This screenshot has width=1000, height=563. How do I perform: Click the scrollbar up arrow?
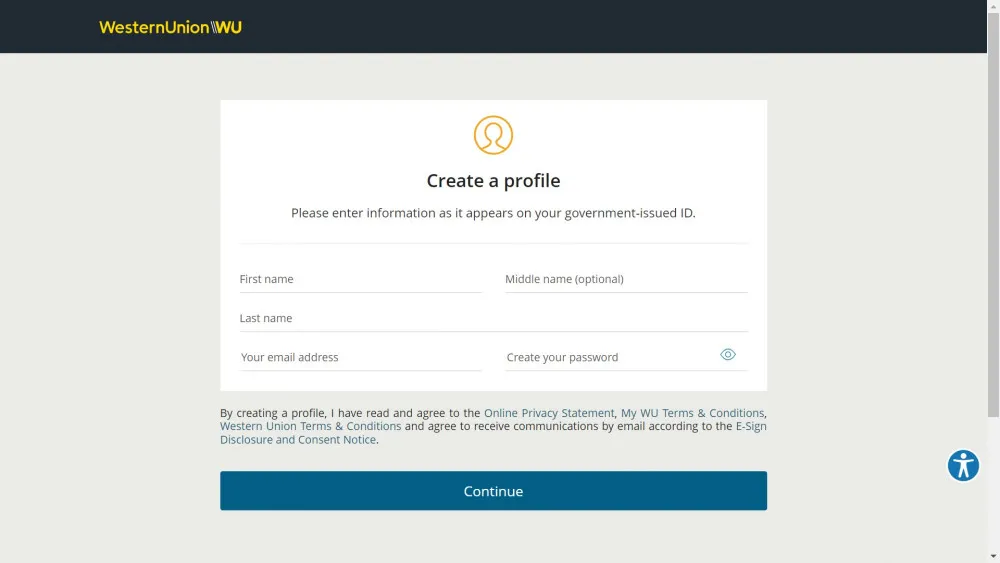tap(994, 4)
